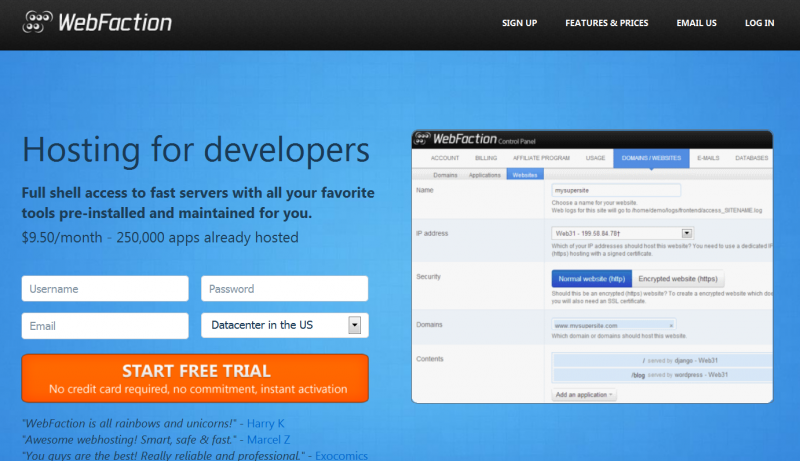Viewport: 800px width, 461px height.
Task: Focus the Email input field
Action: (105, 326)
